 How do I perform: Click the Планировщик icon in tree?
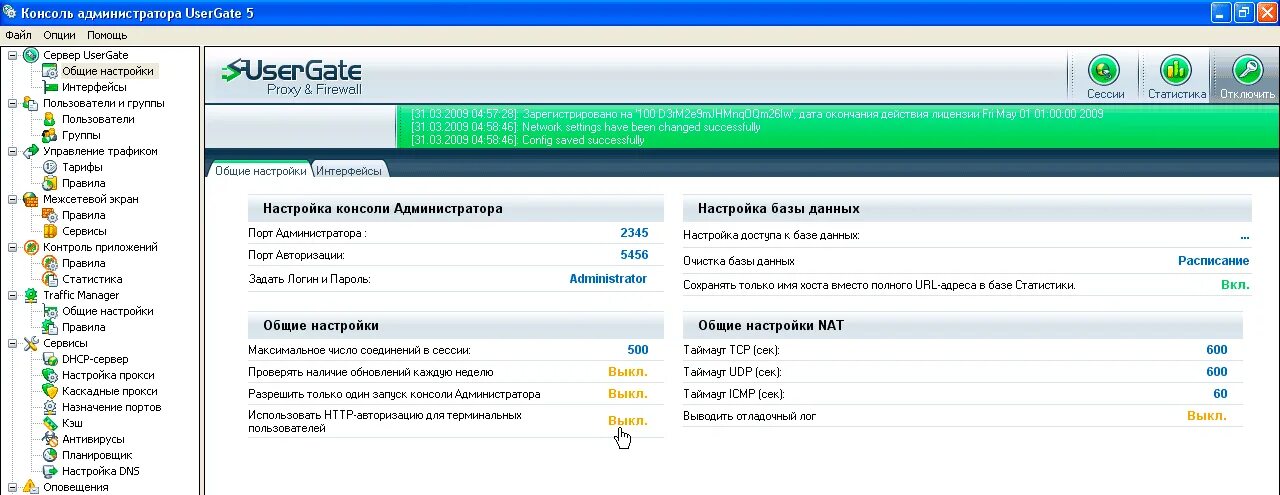(50, 455)
